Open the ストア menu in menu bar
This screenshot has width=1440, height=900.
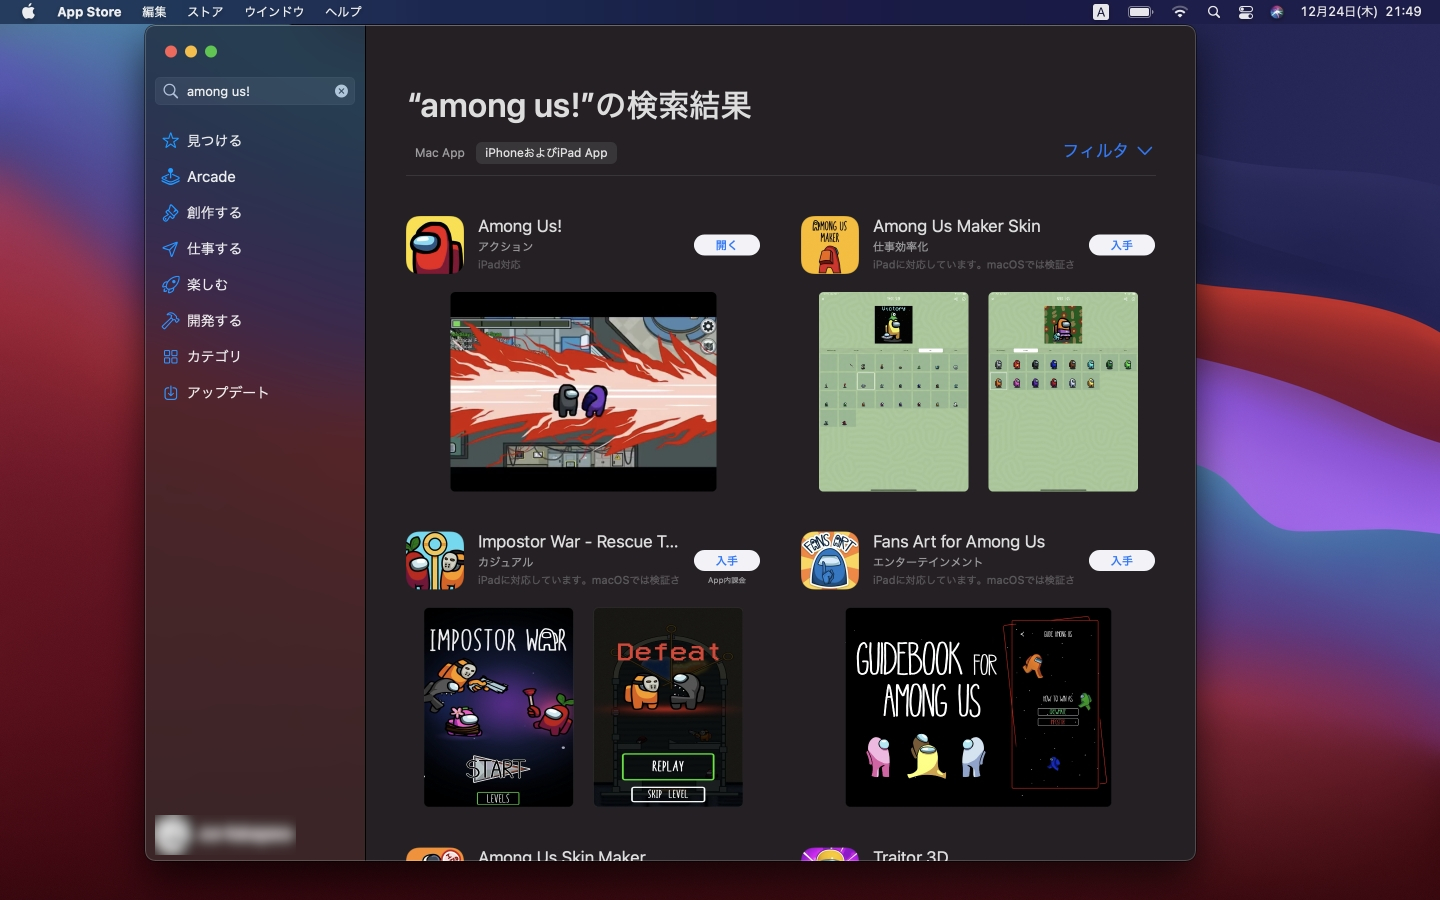click(x=205, y=12)
